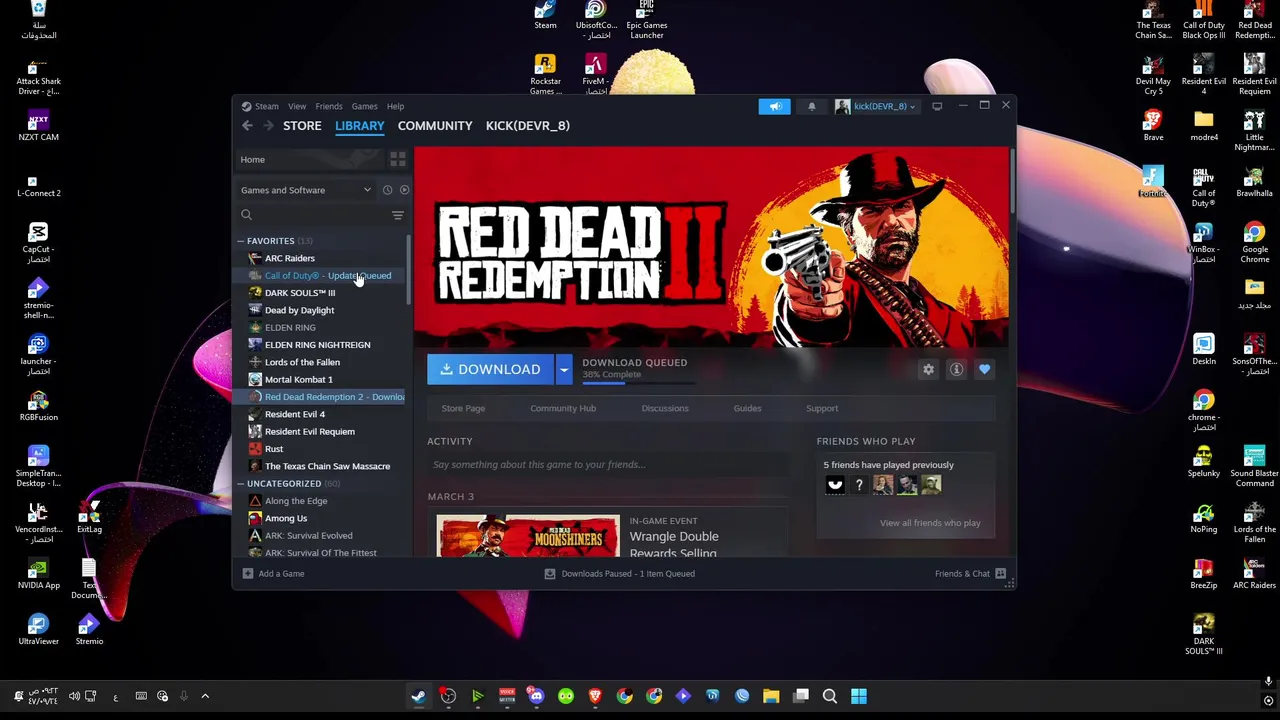Show Red Dead Redemption 2 game info
The image size is (1280, 720).
(x=956, y=370)
